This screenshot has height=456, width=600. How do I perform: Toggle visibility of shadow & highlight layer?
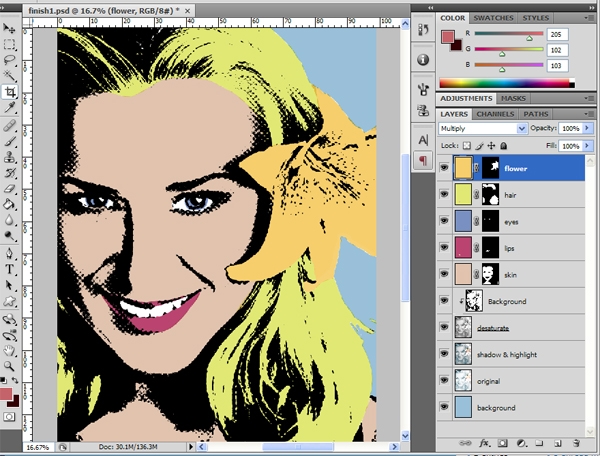[x=444, y=353]
